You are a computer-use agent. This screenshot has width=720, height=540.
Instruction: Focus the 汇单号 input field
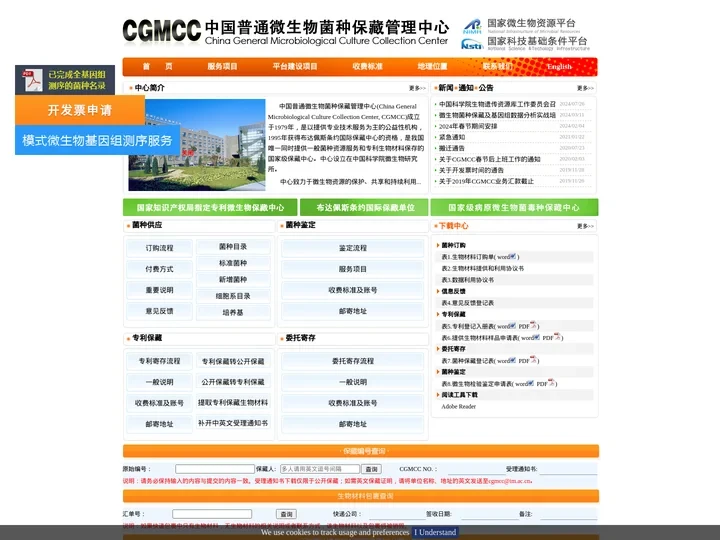coord(212,514)
